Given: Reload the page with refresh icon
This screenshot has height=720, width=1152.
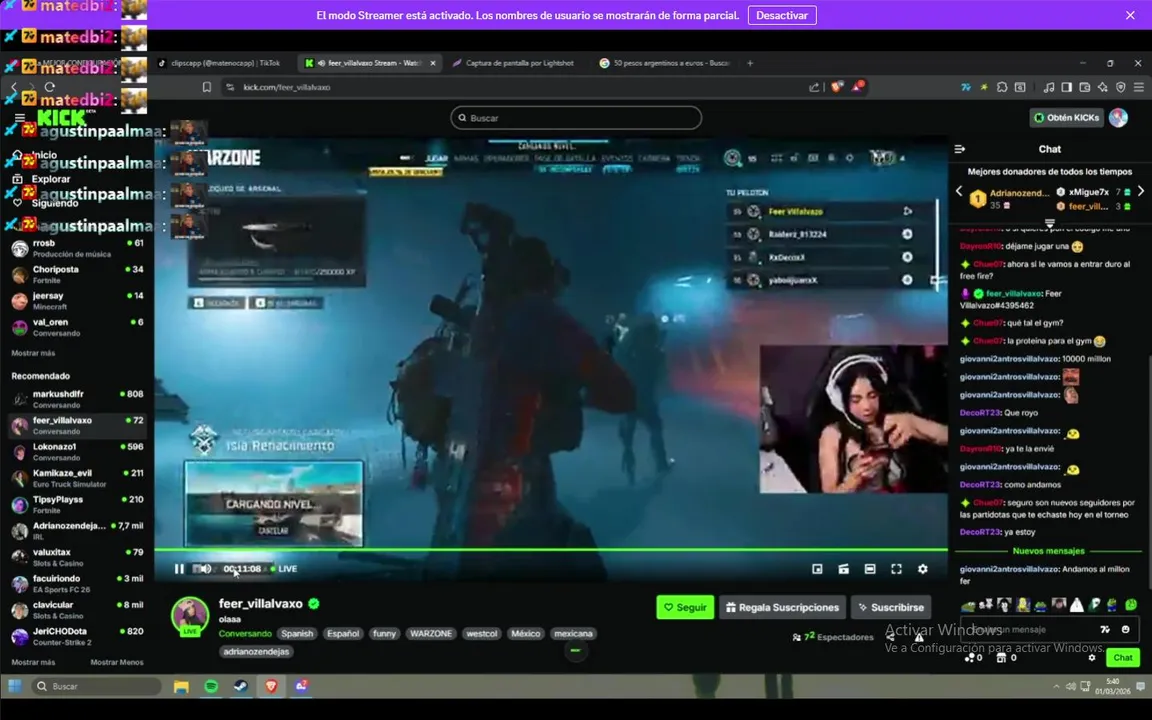Looking at the screenshot, I should coord(49,87).
